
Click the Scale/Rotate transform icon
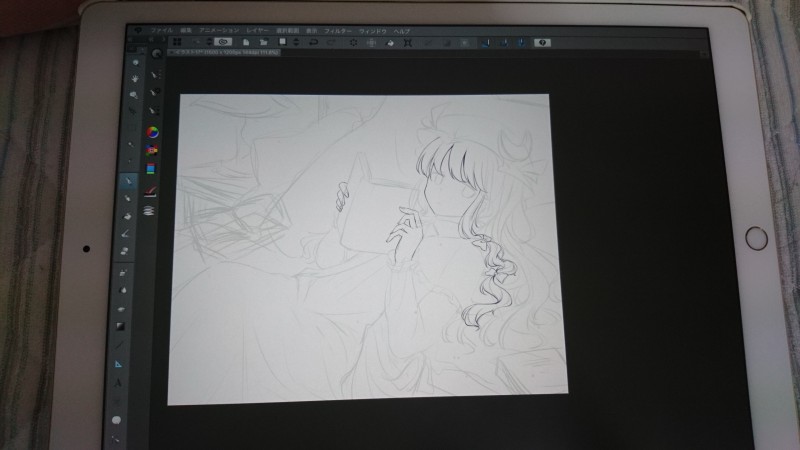[x=408, y=43]
